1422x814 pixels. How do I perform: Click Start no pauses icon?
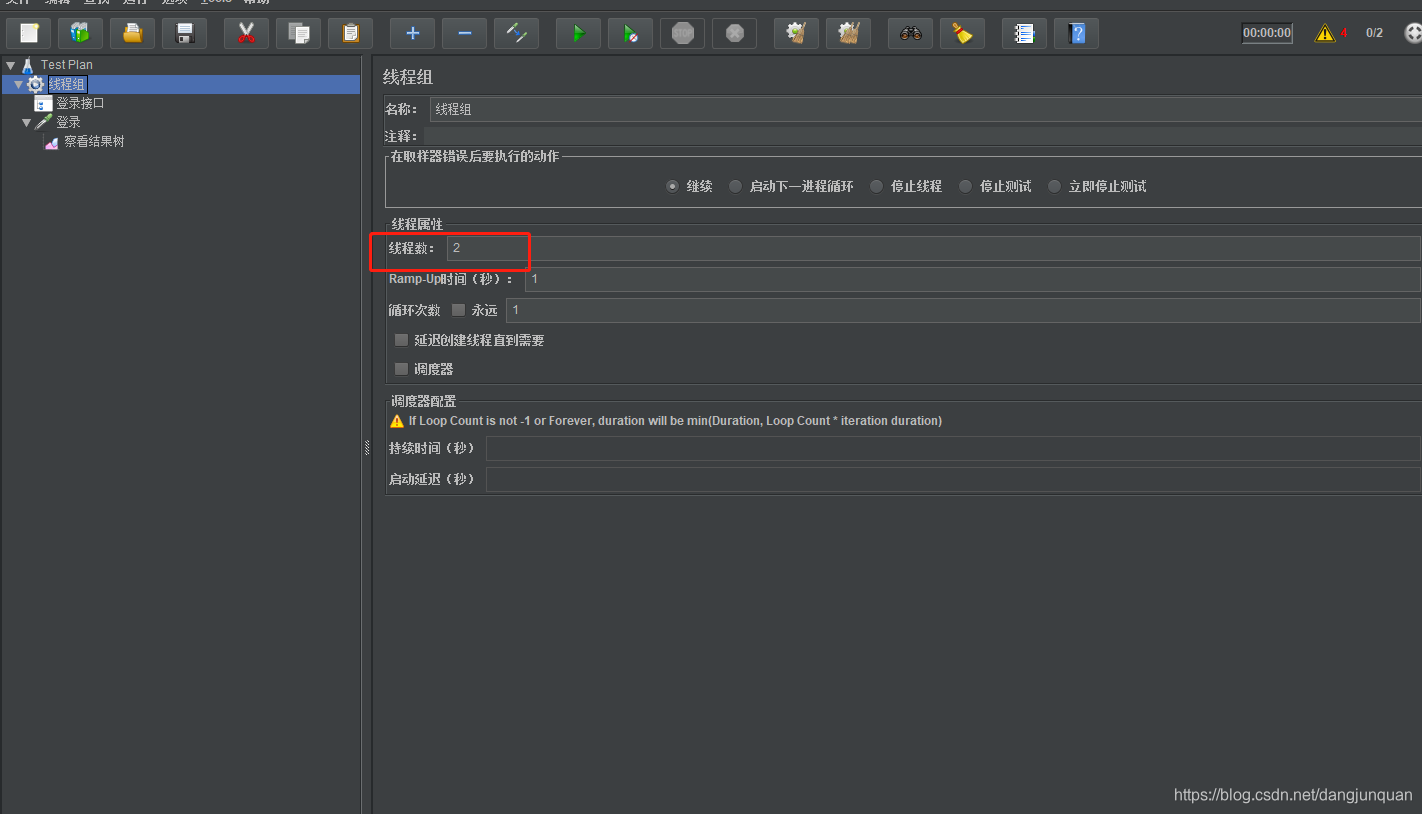631,33
